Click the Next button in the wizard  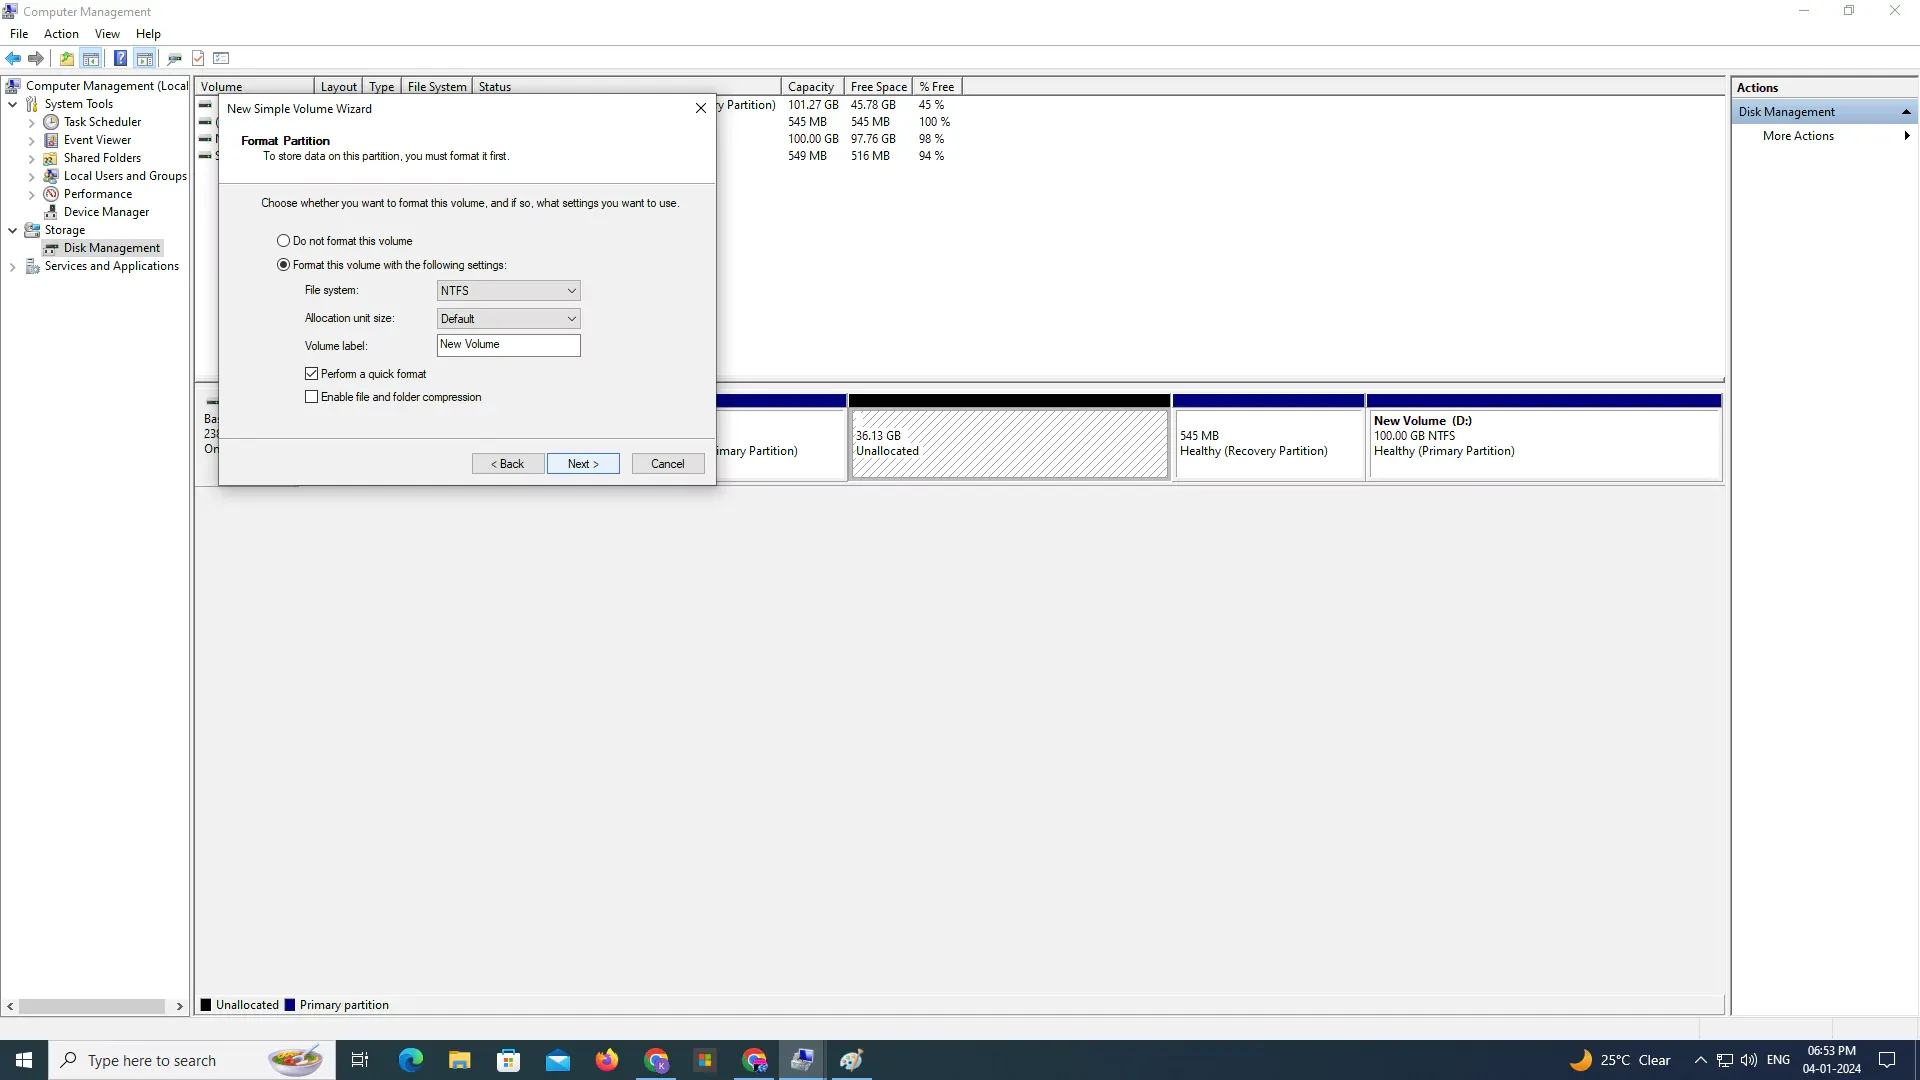point(583,464)
